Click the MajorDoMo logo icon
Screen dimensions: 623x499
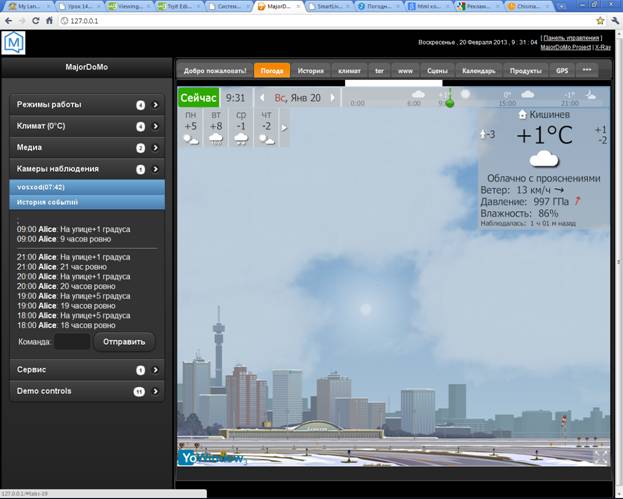coord(14,43)
